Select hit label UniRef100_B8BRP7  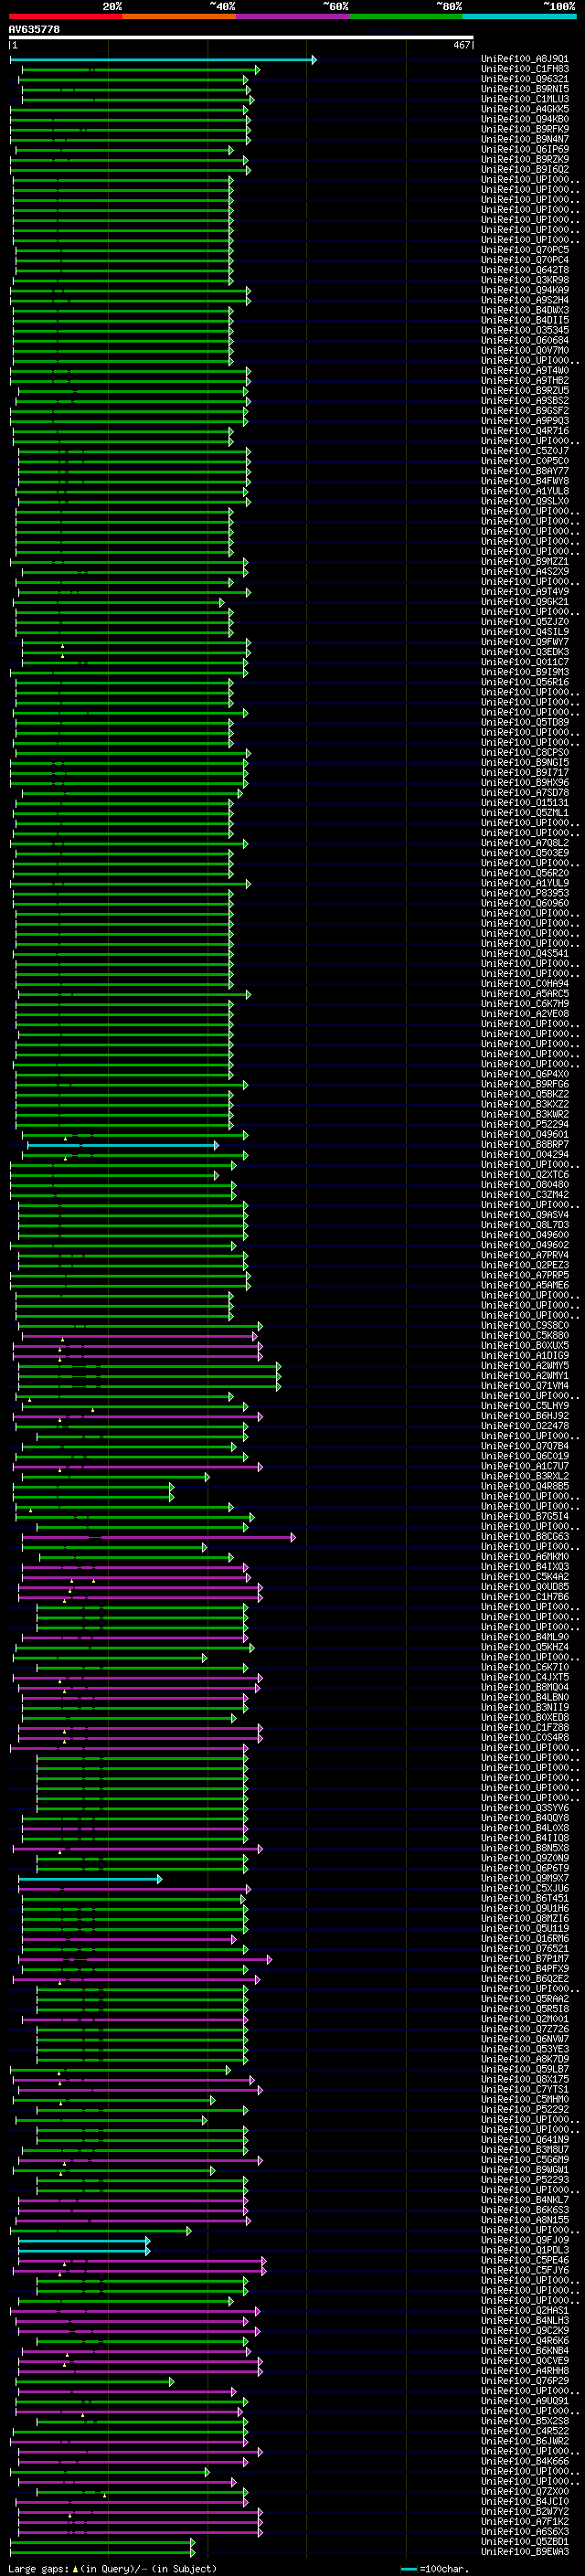click(x=525, y=1144)
